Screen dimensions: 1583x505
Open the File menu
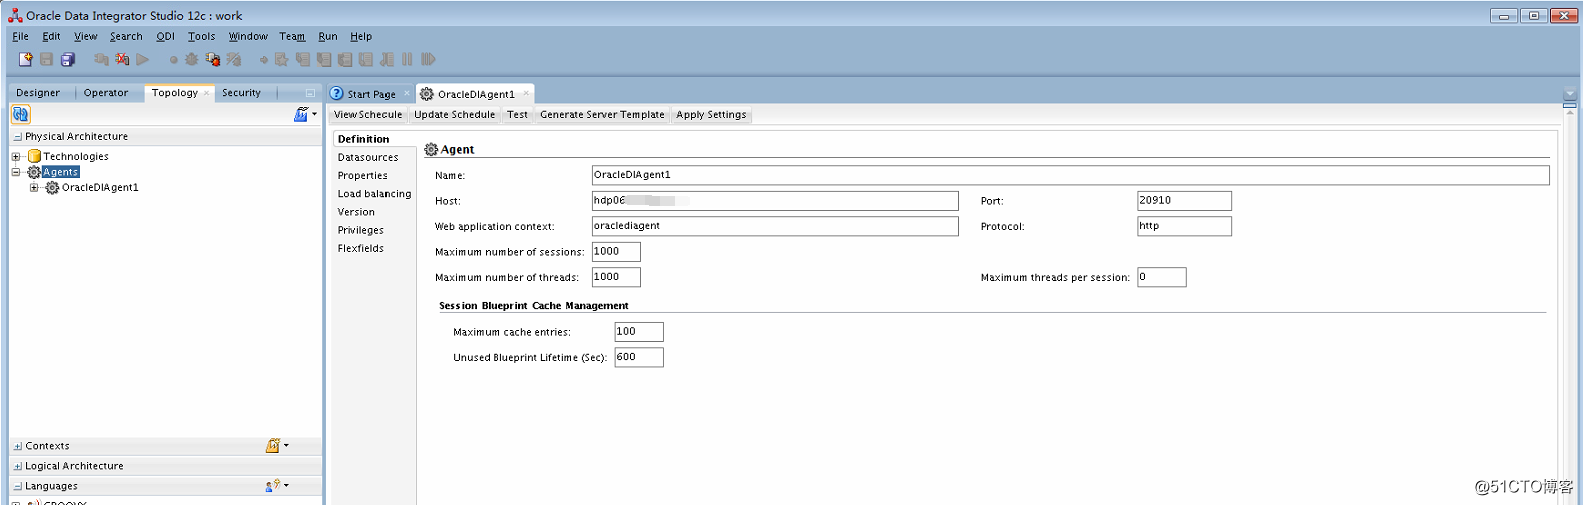click(20, 36)
